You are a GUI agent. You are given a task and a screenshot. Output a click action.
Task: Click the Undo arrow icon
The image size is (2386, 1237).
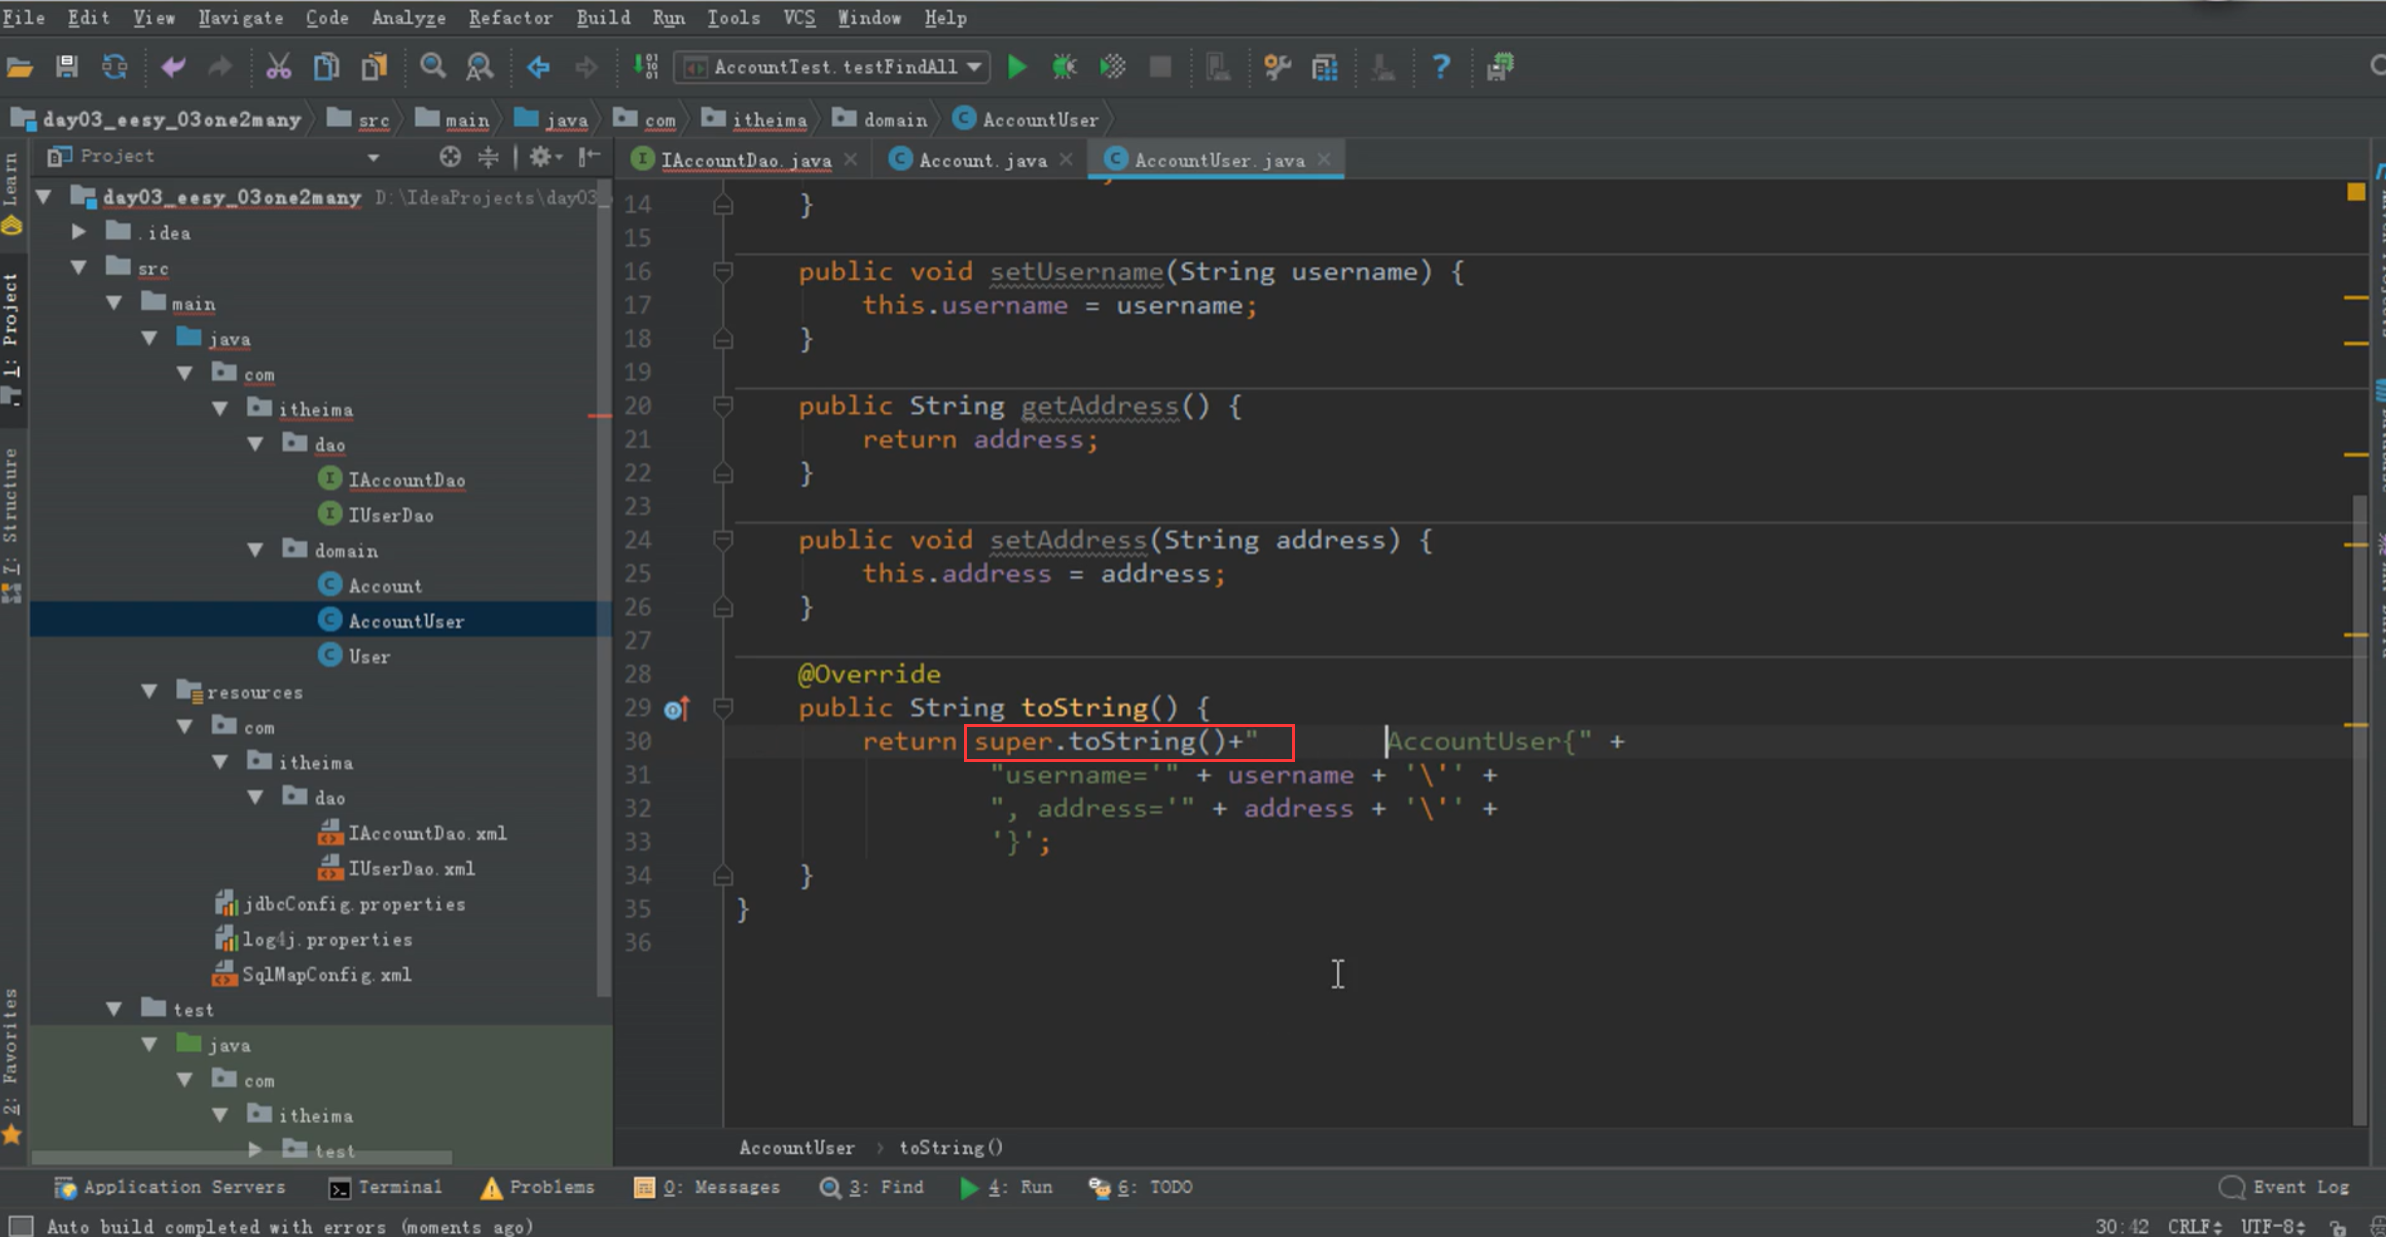(173, 67)
